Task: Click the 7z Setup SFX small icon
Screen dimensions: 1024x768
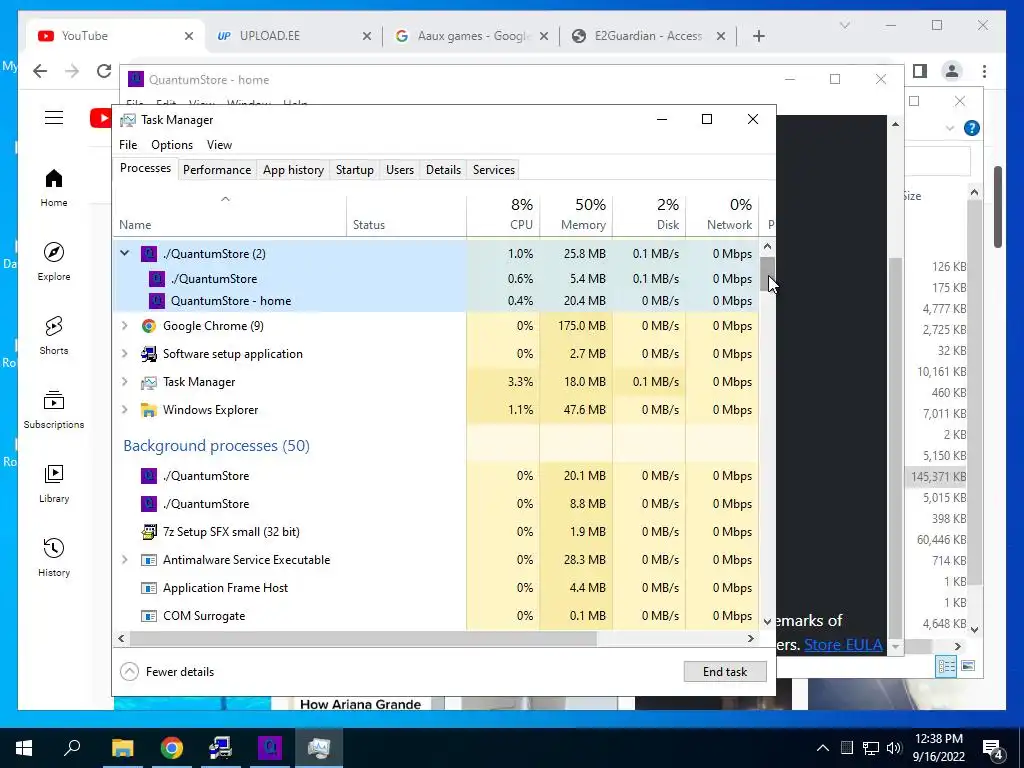Action: click(149, 532)
